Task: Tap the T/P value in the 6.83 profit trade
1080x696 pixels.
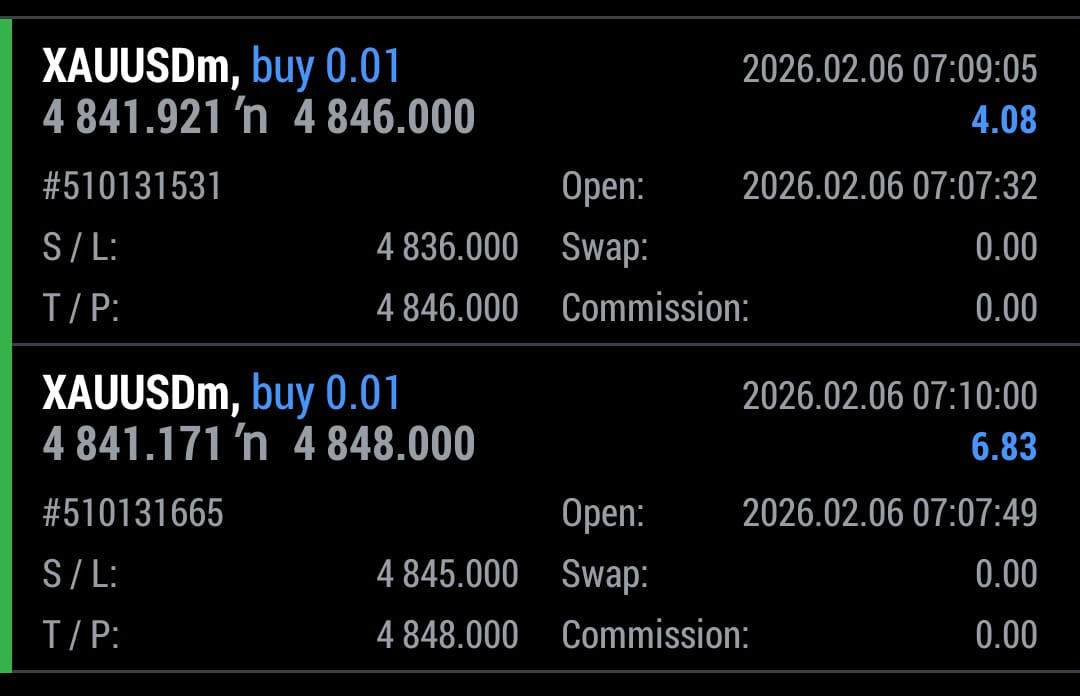Action: 447,635
